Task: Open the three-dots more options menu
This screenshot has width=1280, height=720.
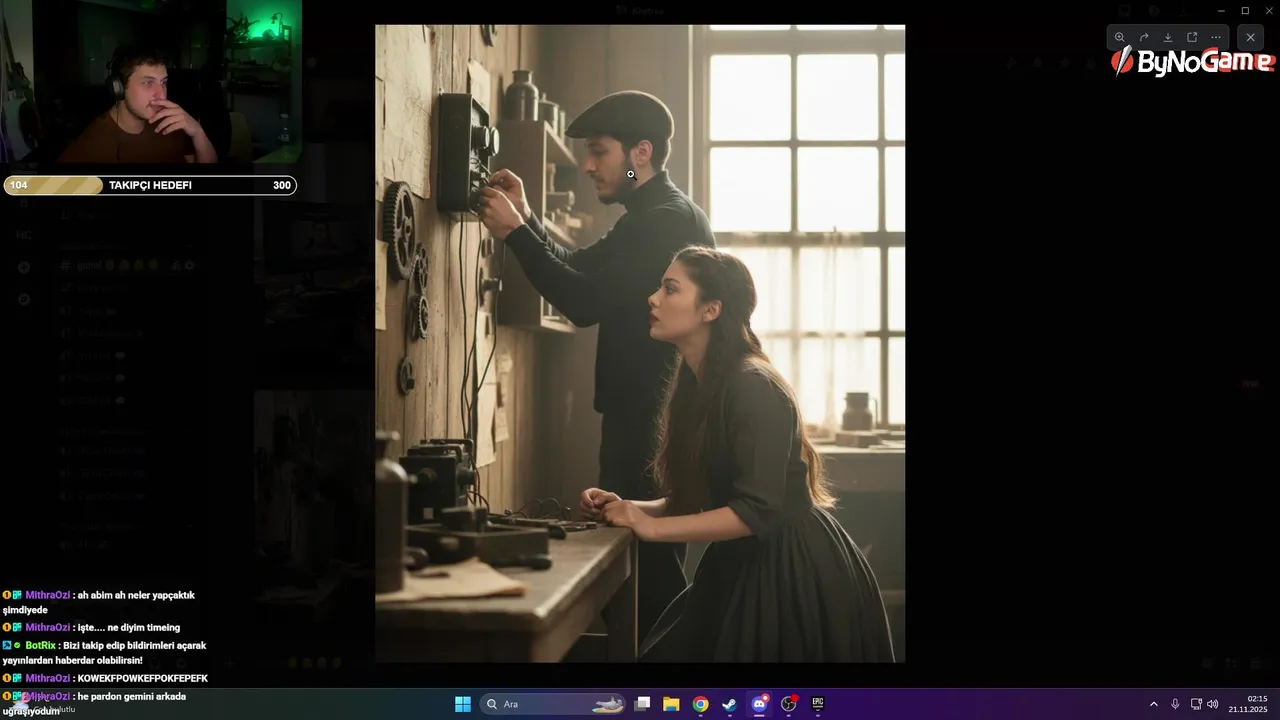Action: [x=1216, y=37]
